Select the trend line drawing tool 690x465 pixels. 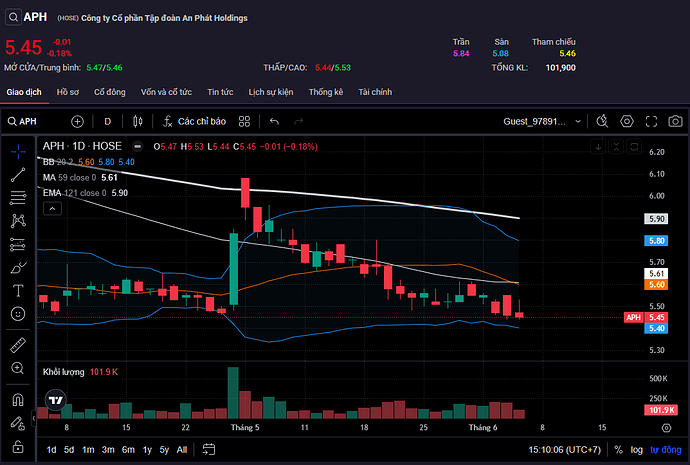(x=18, y=175)
